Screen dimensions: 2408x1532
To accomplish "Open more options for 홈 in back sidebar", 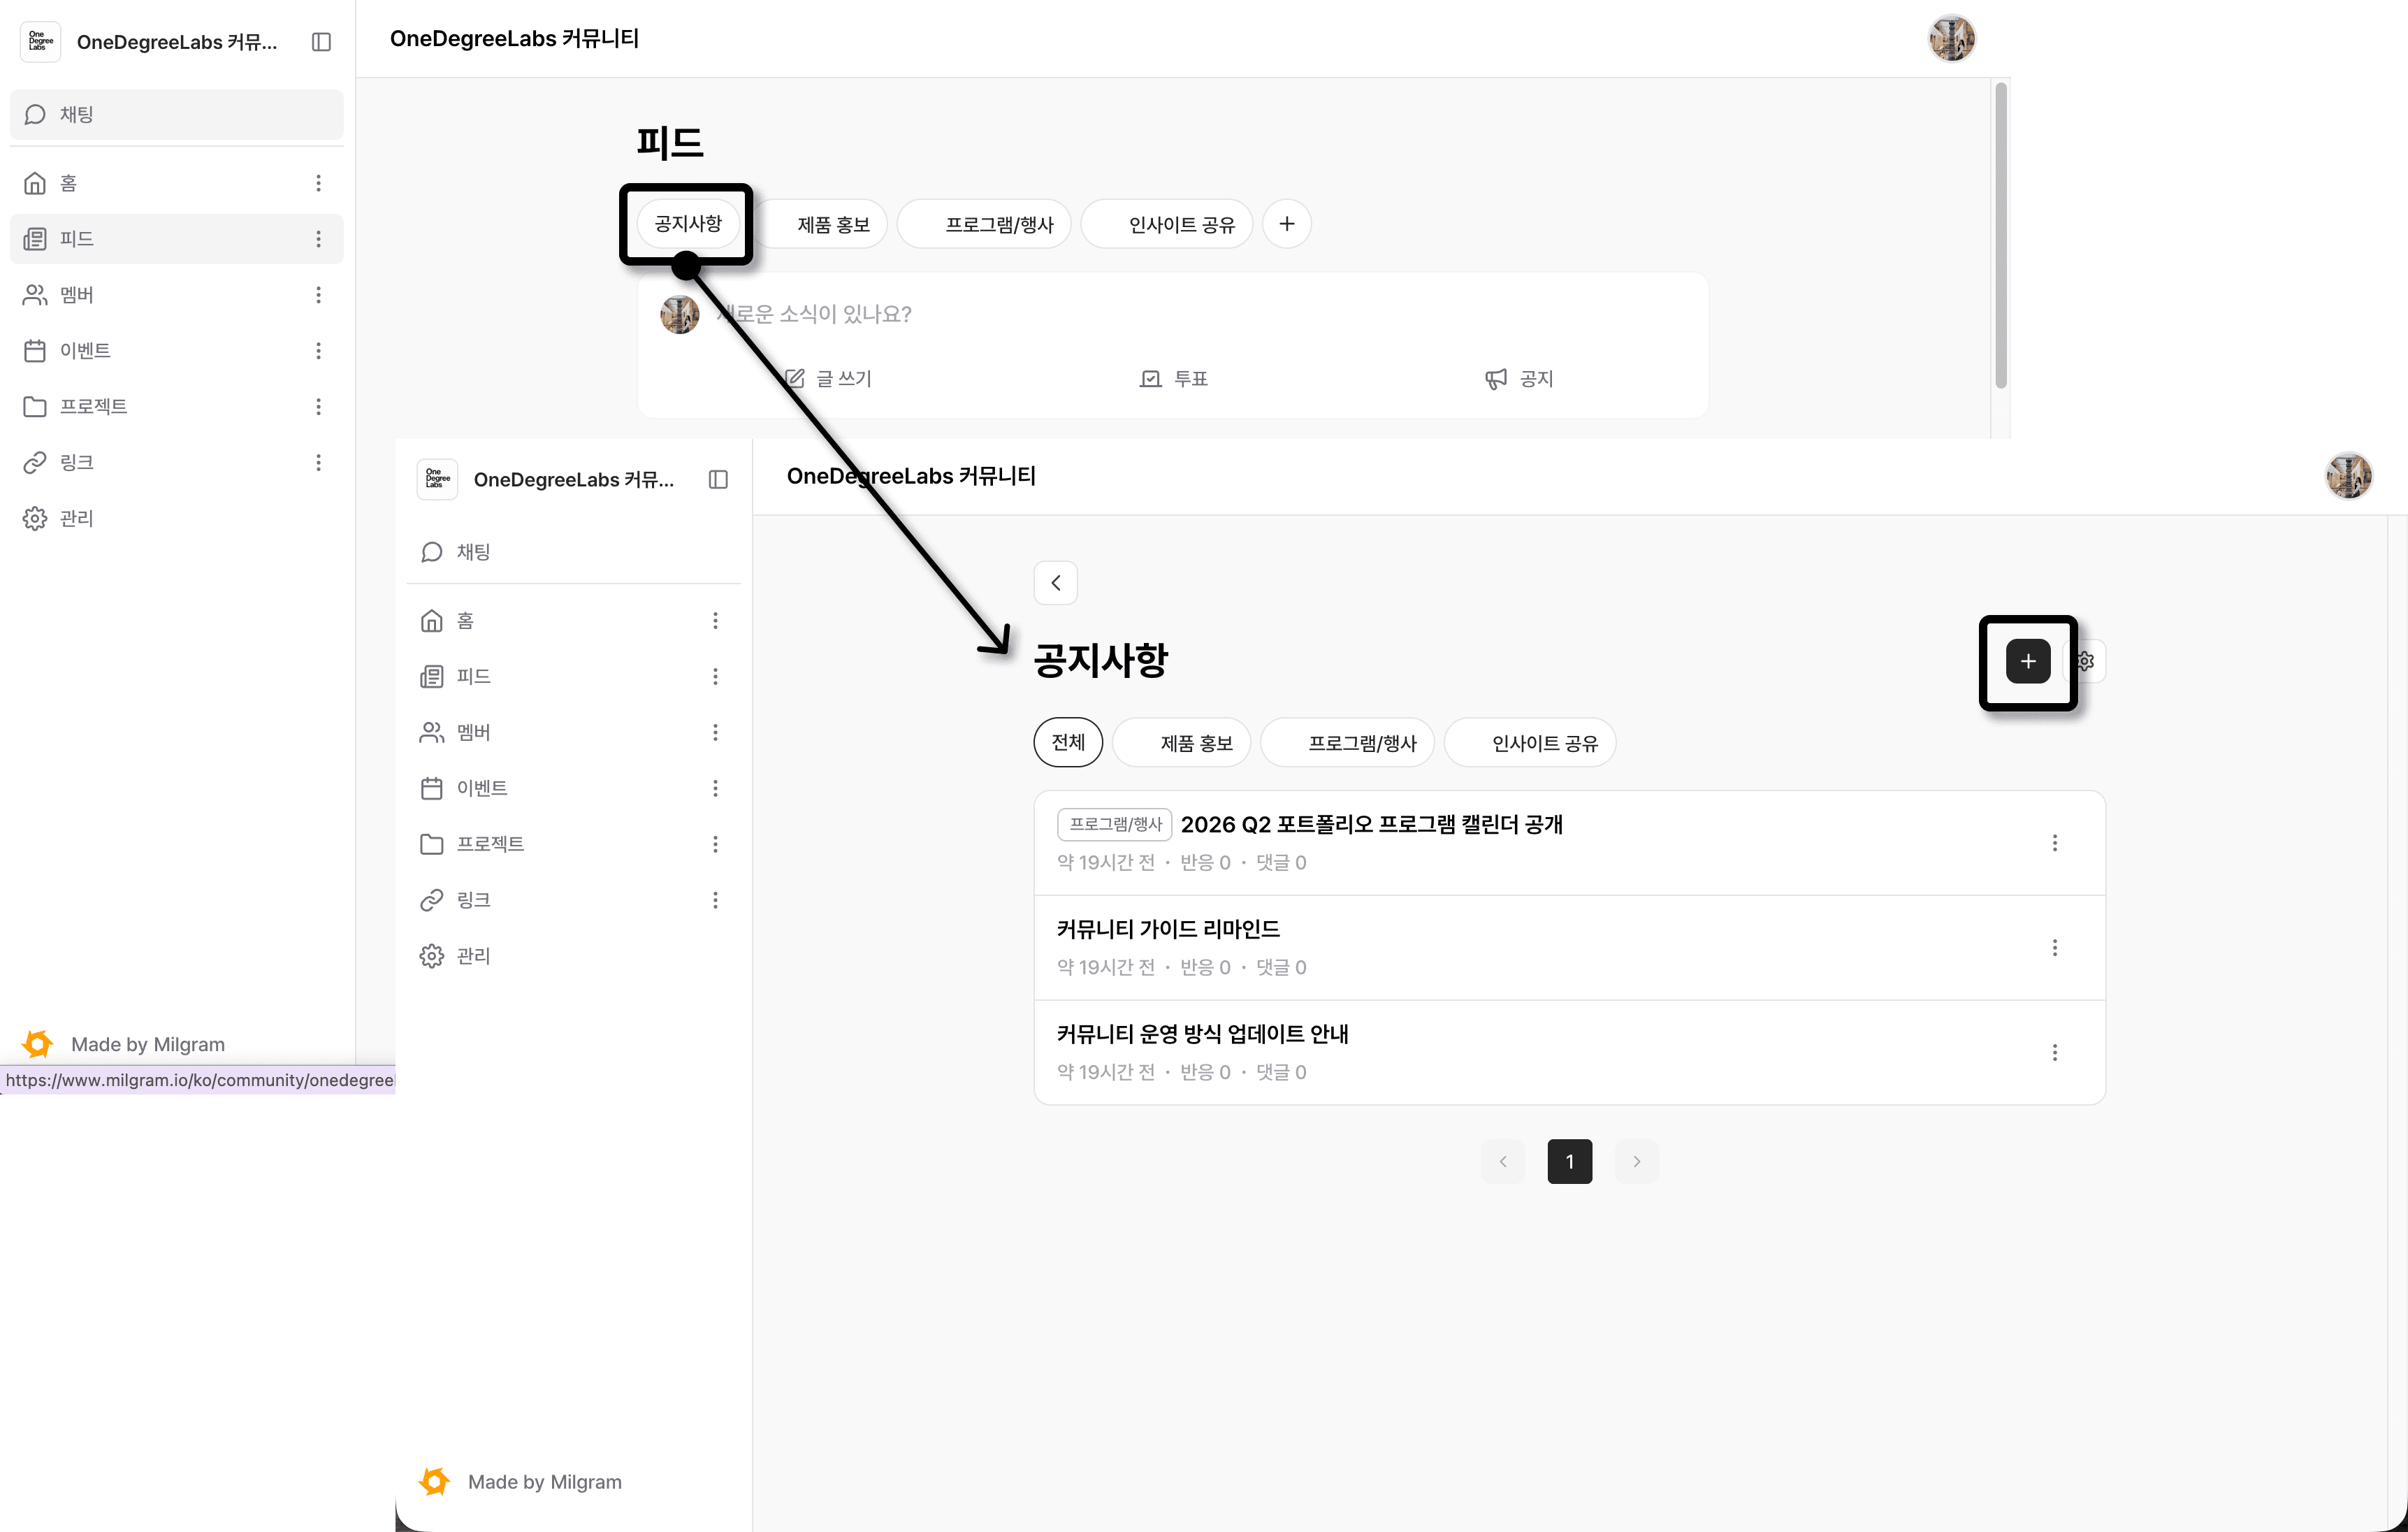I will coord(319,183).
